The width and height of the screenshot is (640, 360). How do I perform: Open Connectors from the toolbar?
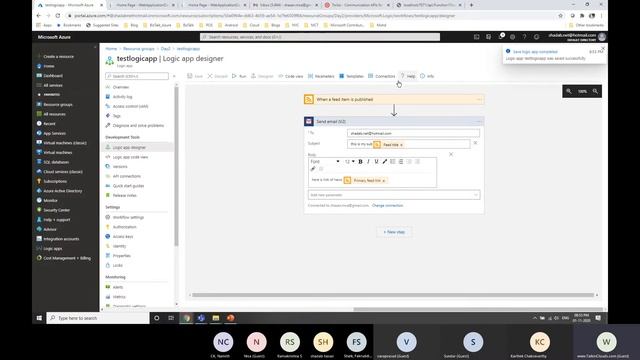(382, 76)
